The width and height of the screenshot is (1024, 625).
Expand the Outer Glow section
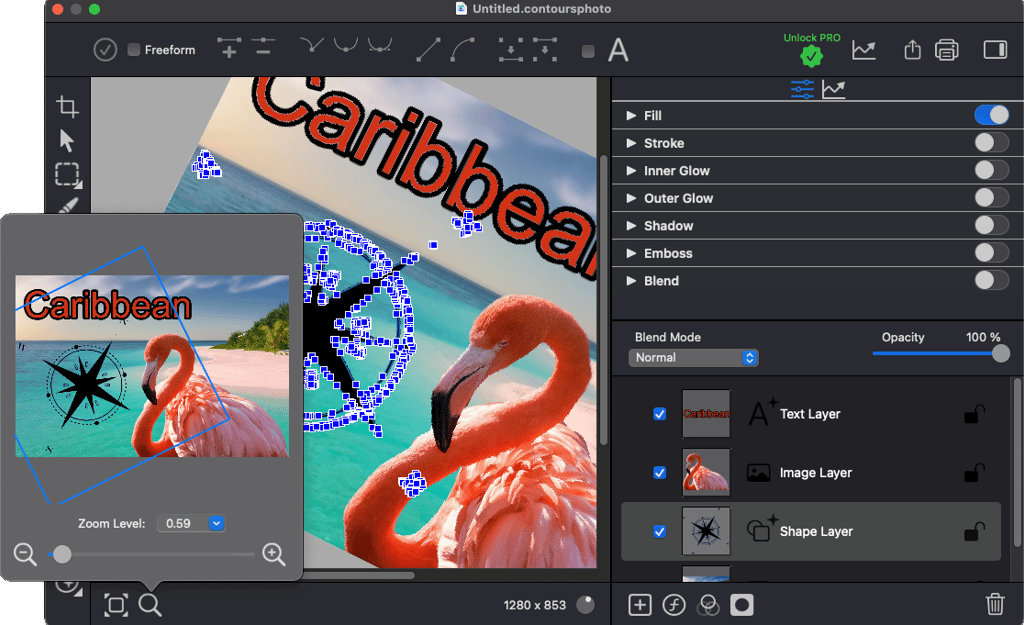click(x=631, y=198)
